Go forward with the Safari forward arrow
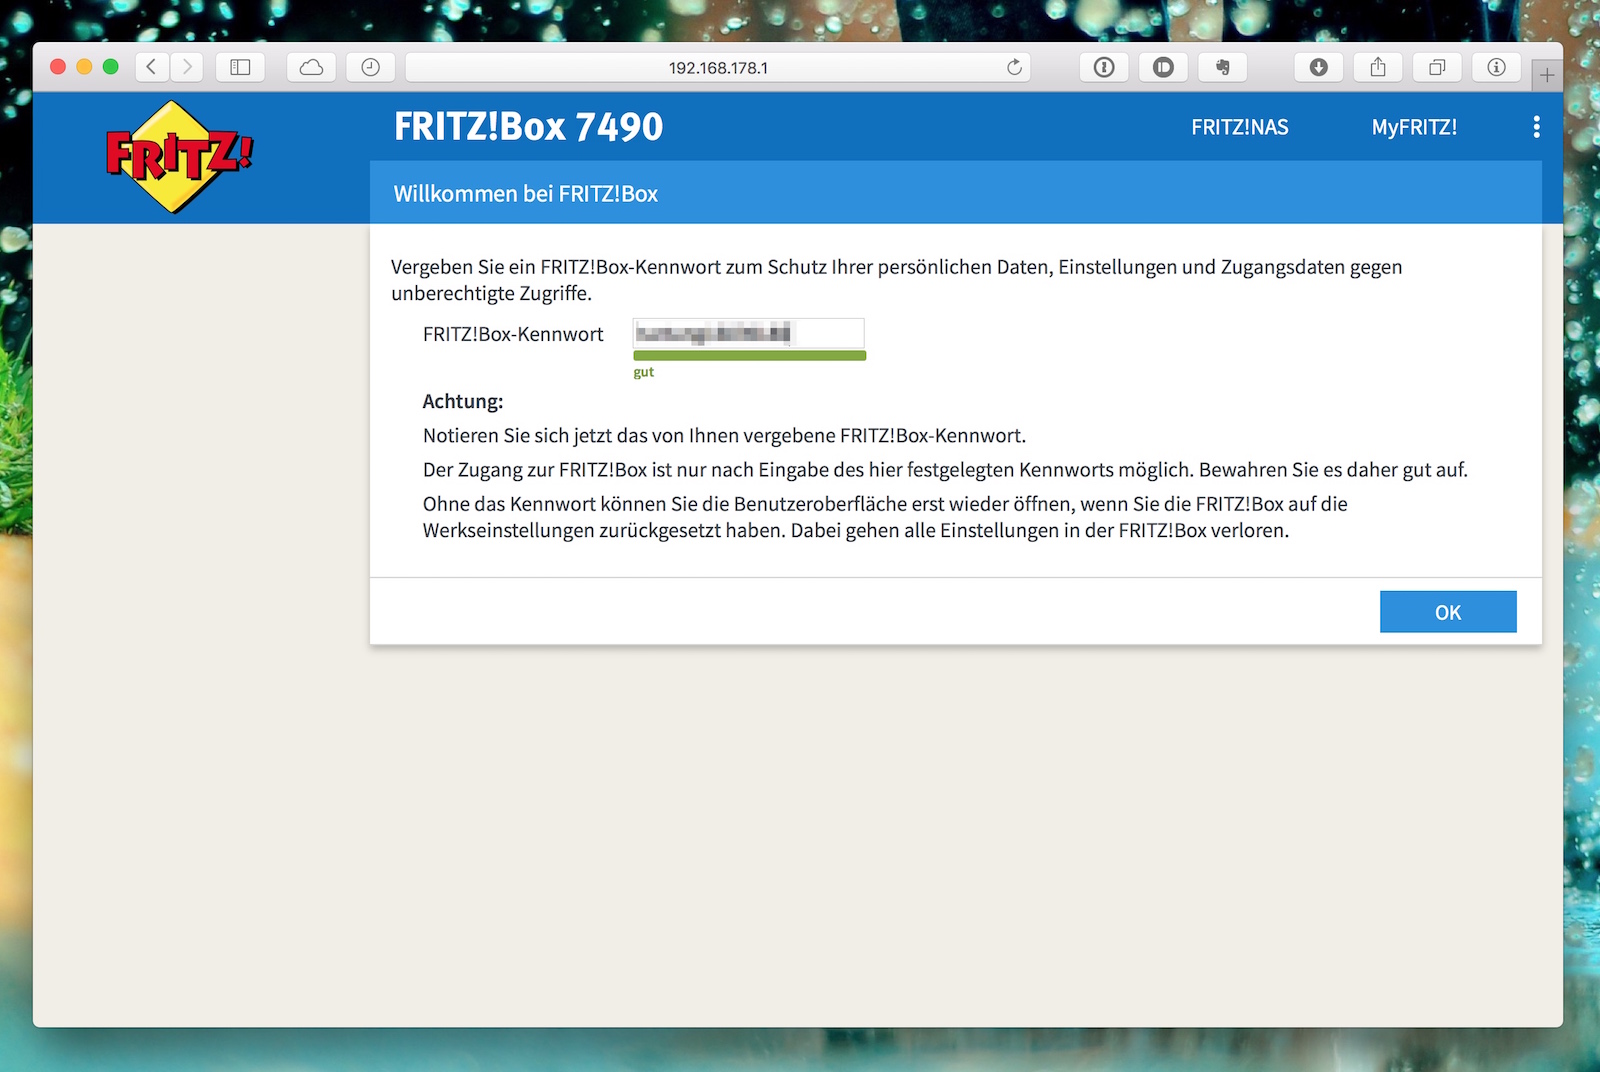 click(187, 67)
